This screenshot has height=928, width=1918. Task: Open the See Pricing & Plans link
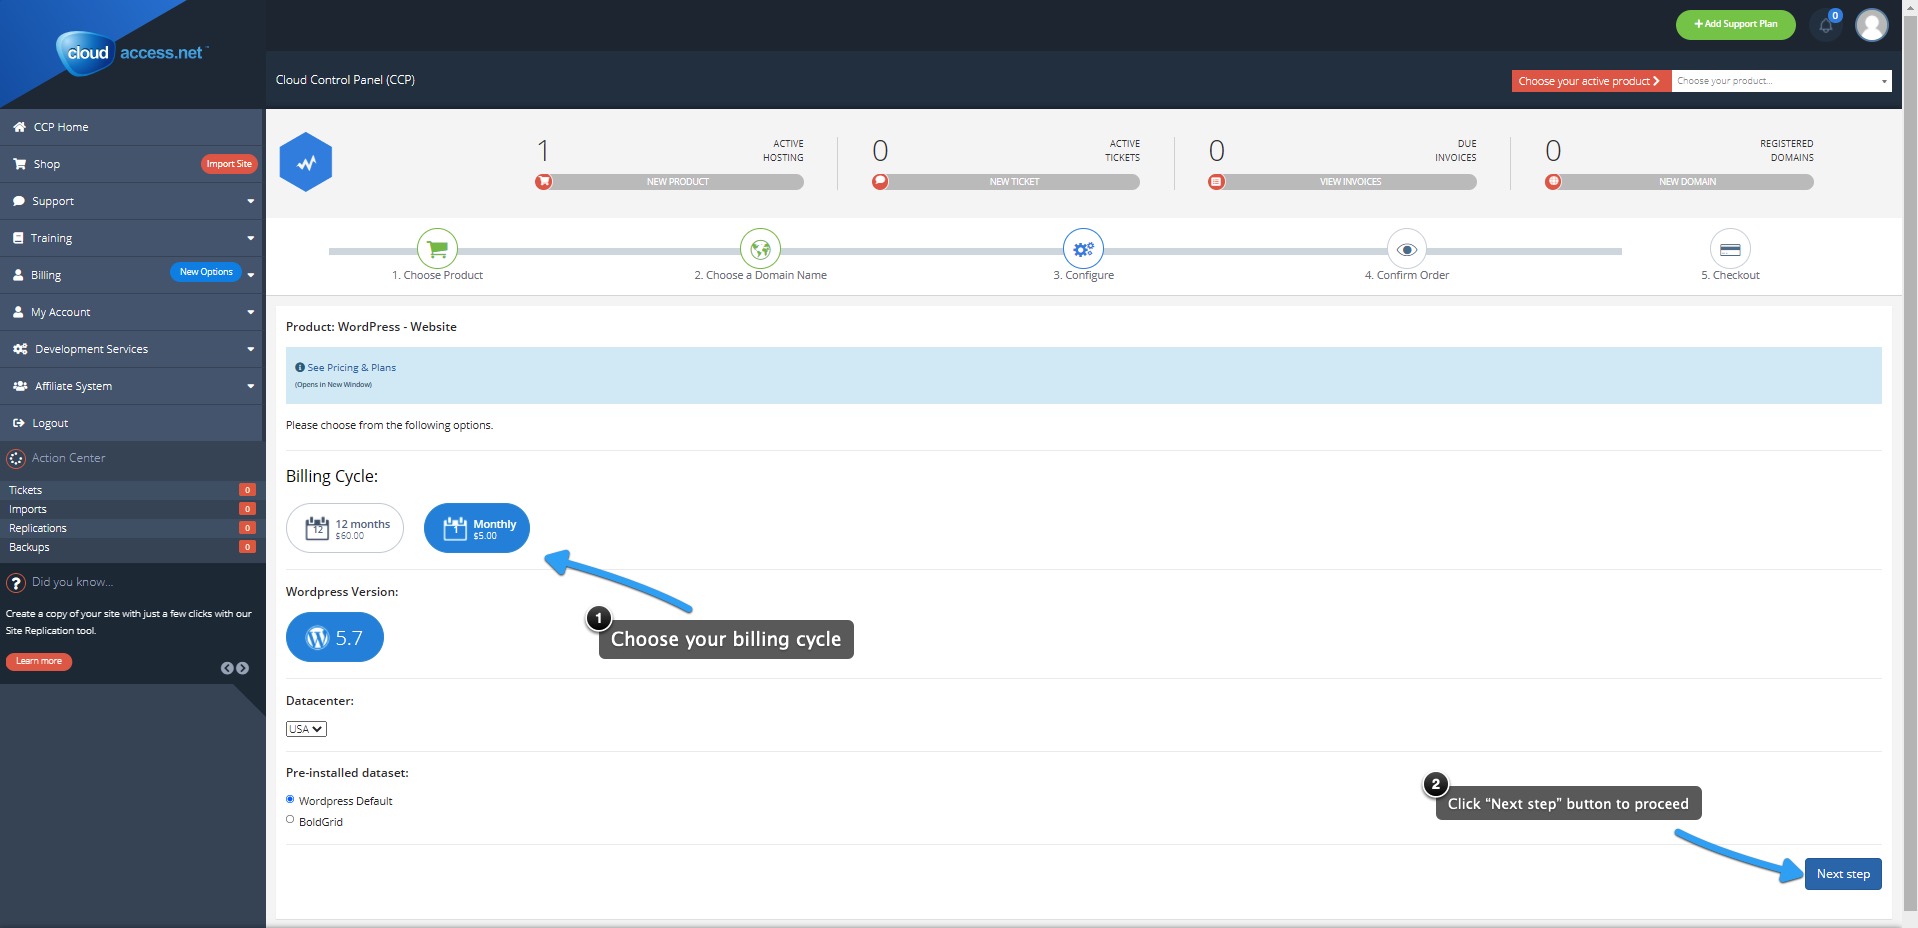[351, 368]
